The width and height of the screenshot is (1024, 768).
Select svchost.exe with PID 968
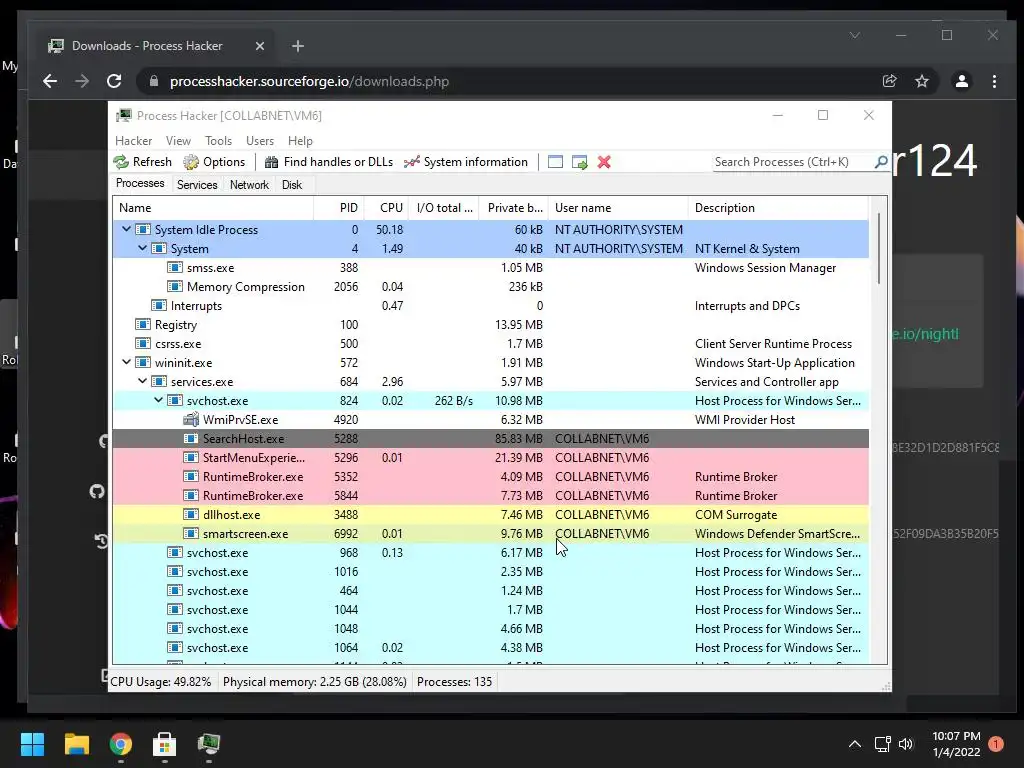490,552
